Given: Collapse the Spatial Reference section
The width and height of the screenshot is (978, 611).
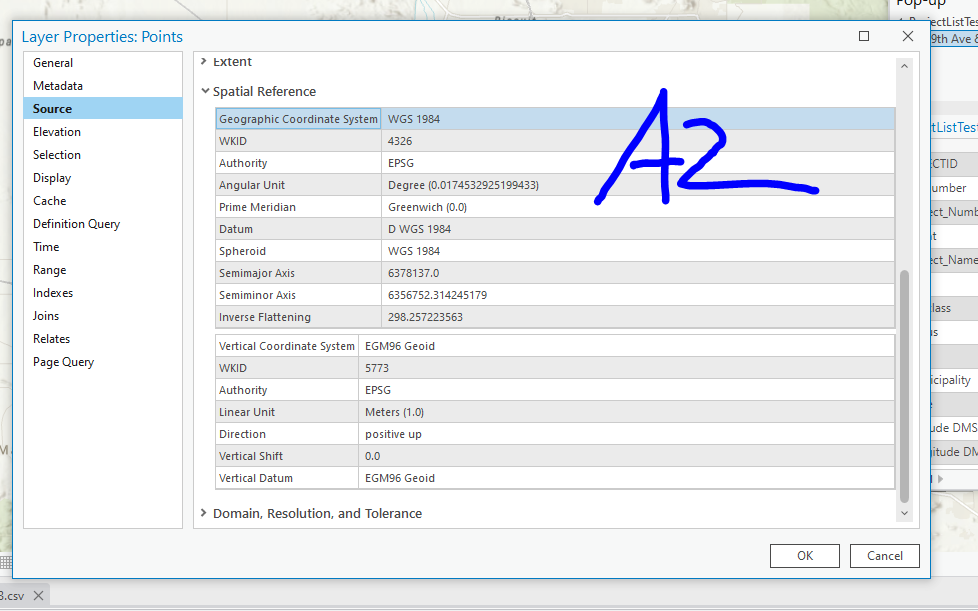Looking at the screenshot, I should coord(205,91).
